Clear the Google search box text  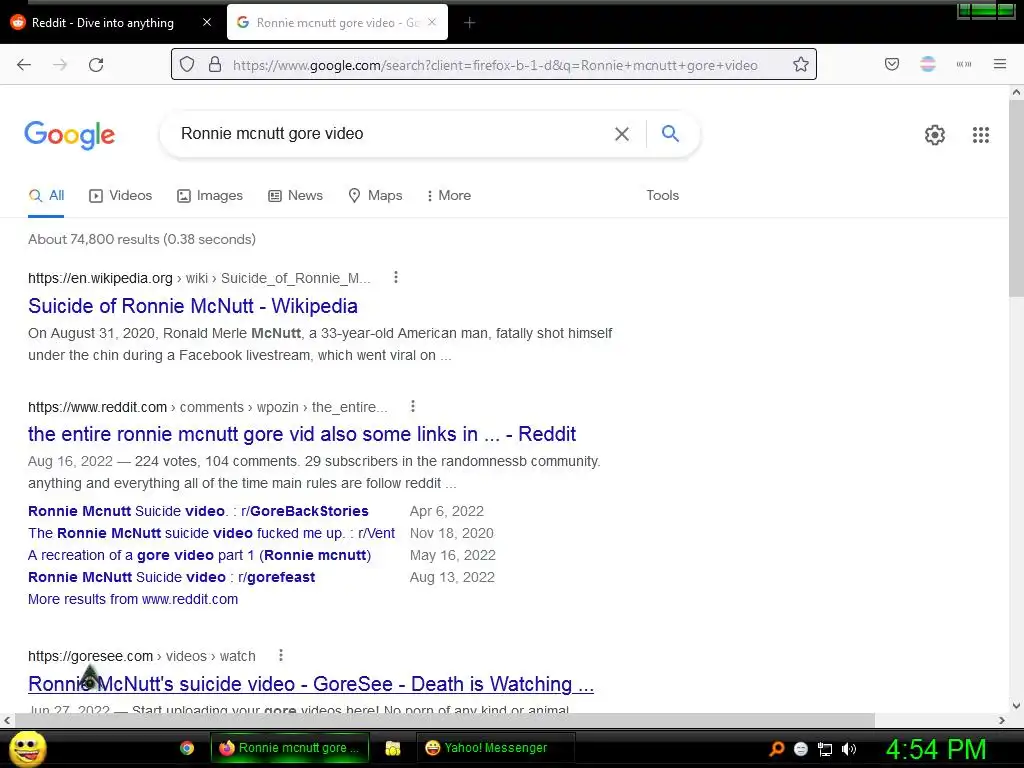622,134
